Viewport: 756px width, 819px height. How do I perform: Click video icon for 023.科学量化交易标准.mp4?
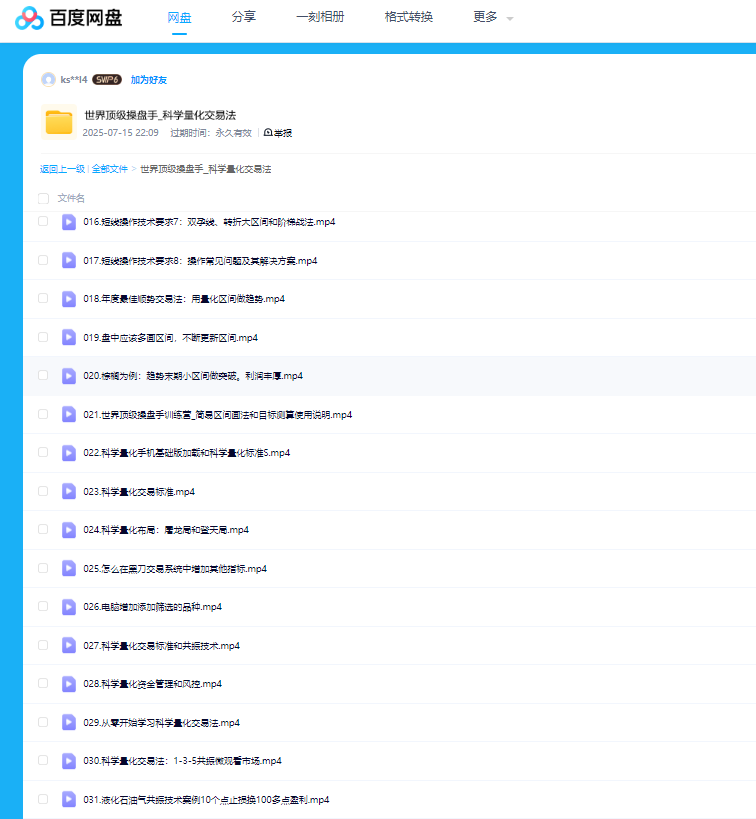point(69,491)
